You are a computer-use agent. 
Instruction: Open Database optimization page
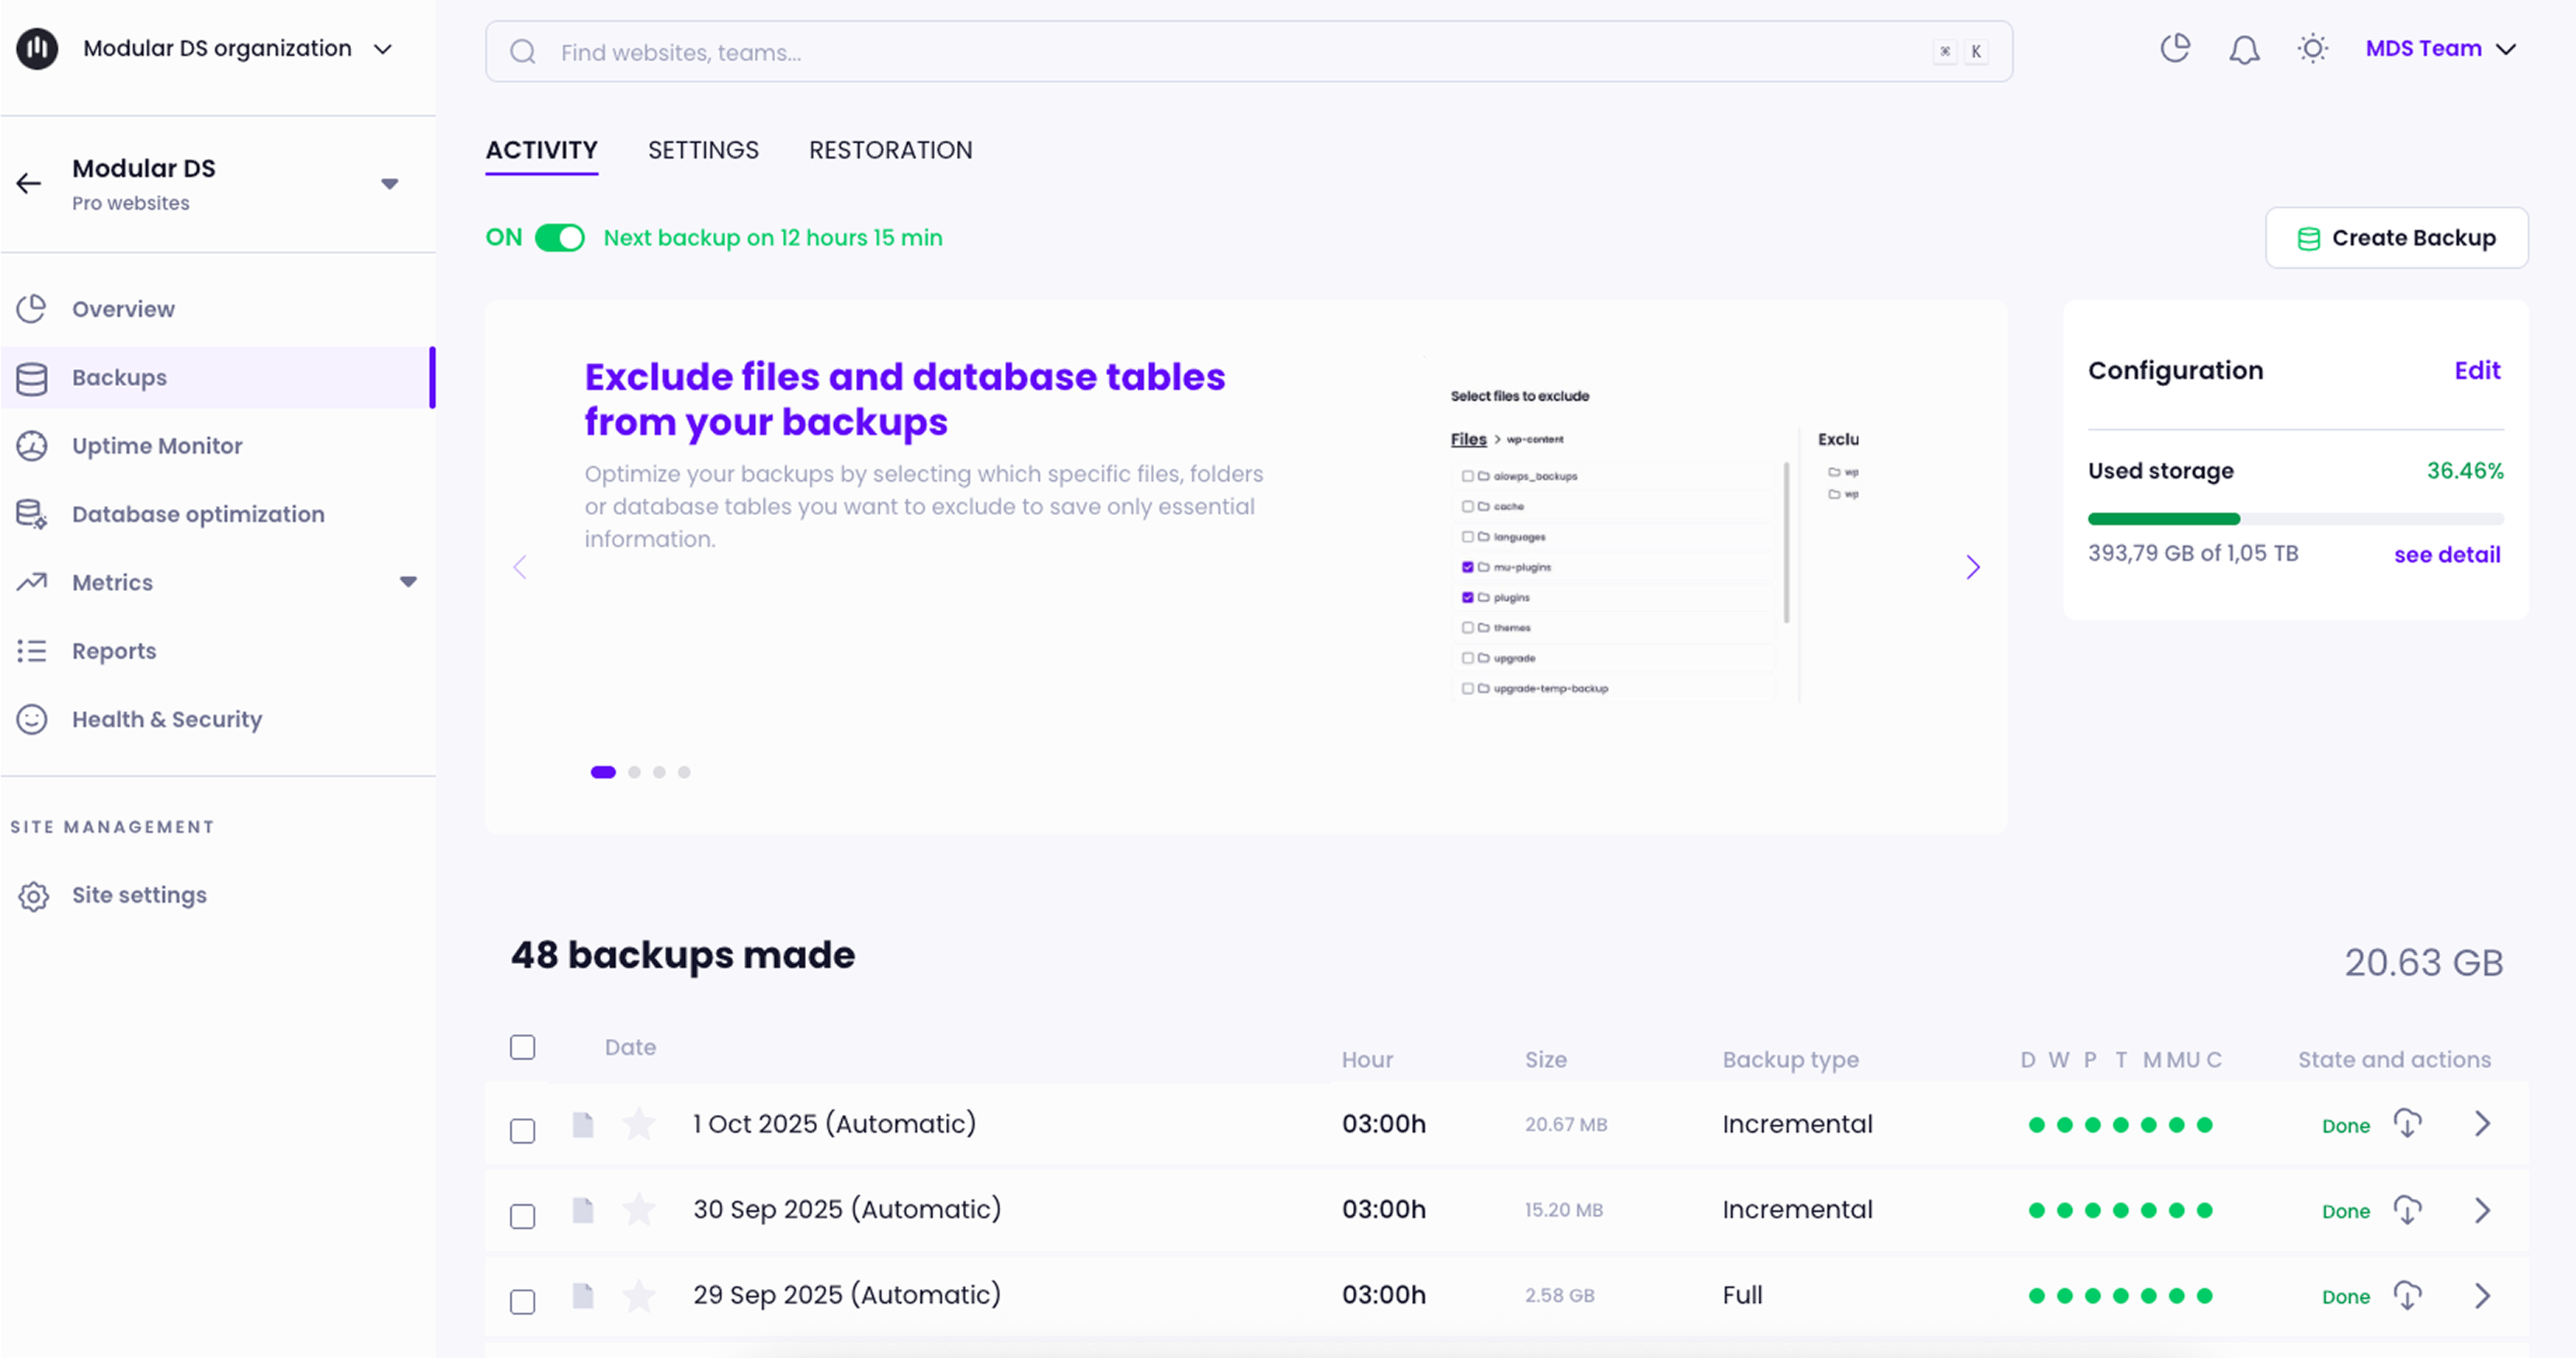[x=198, y=514]
